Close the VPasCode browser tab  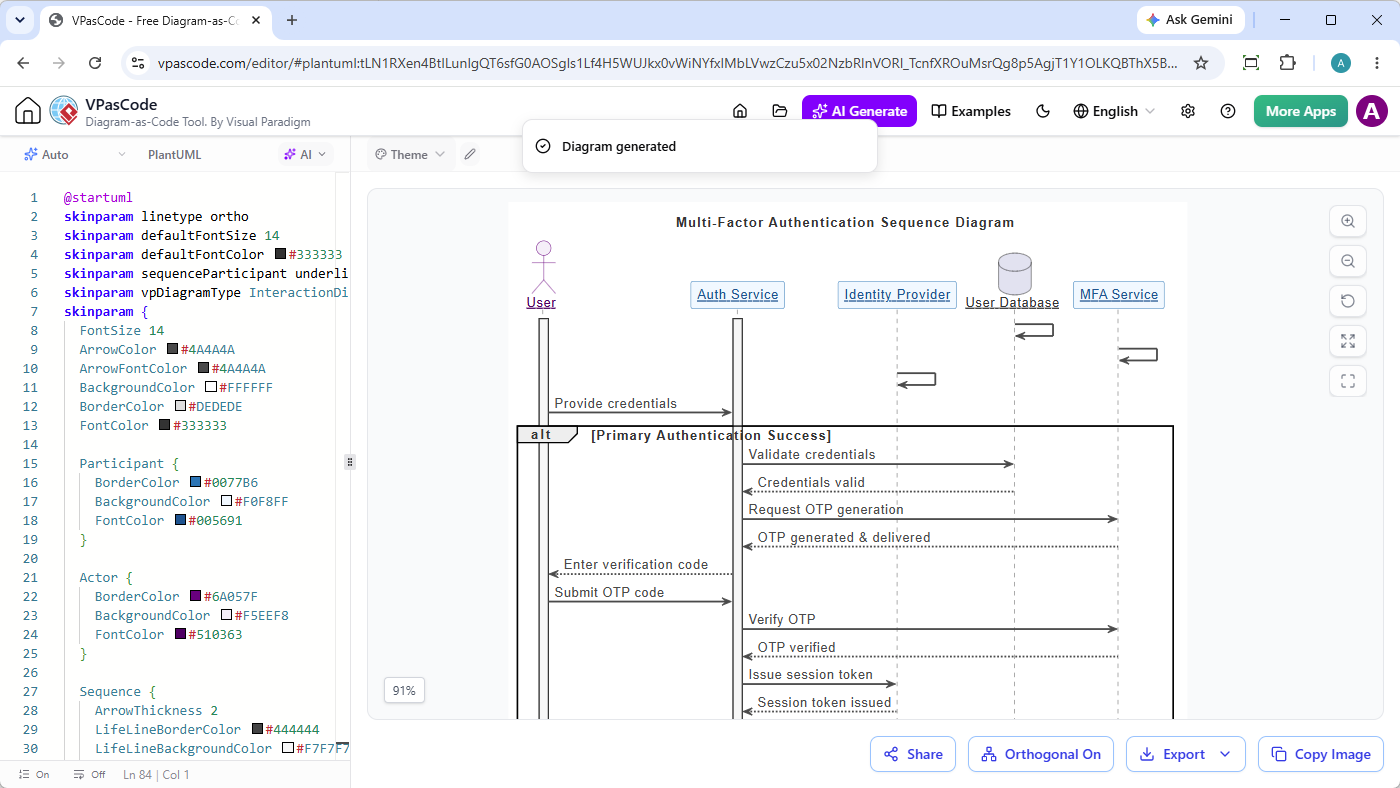[255, 20]
